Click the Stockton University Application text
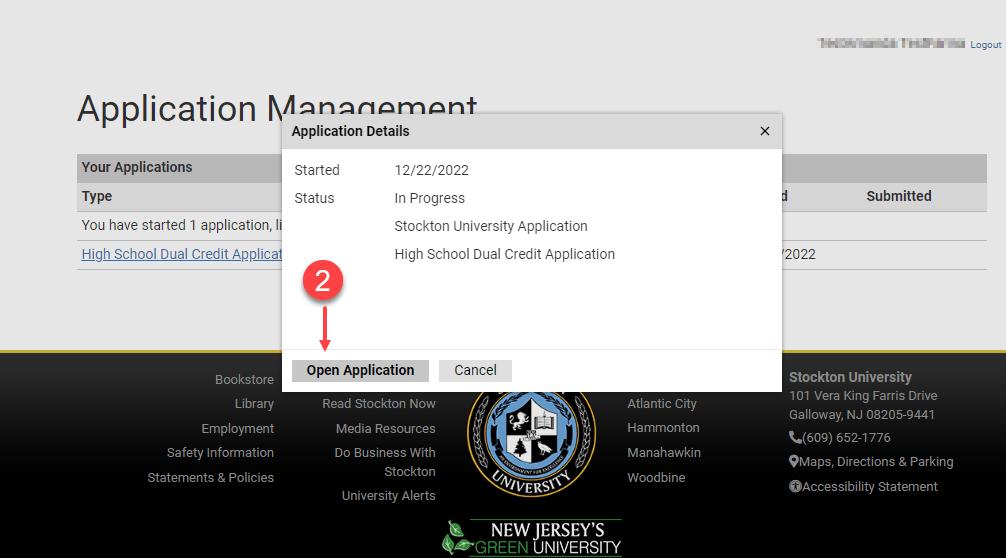This screenshot has width=1006, height=558. click(x=491, y=226)
